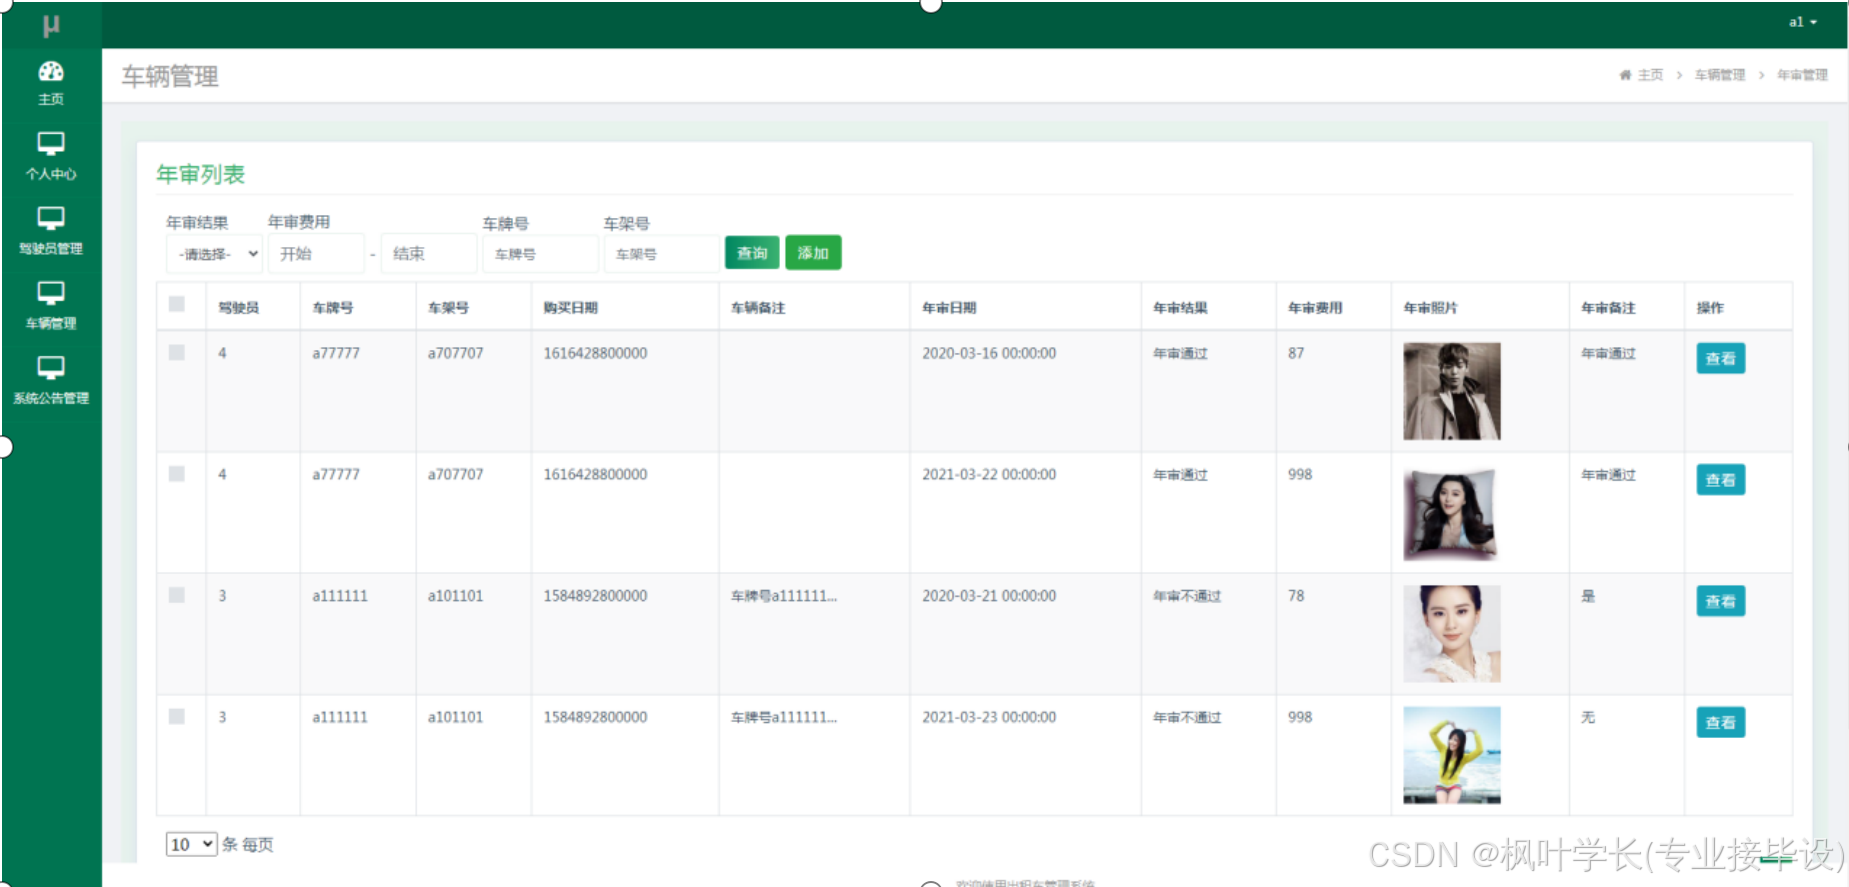
Task: Click the 添加 add button
Action: click(x=813, y=253)
